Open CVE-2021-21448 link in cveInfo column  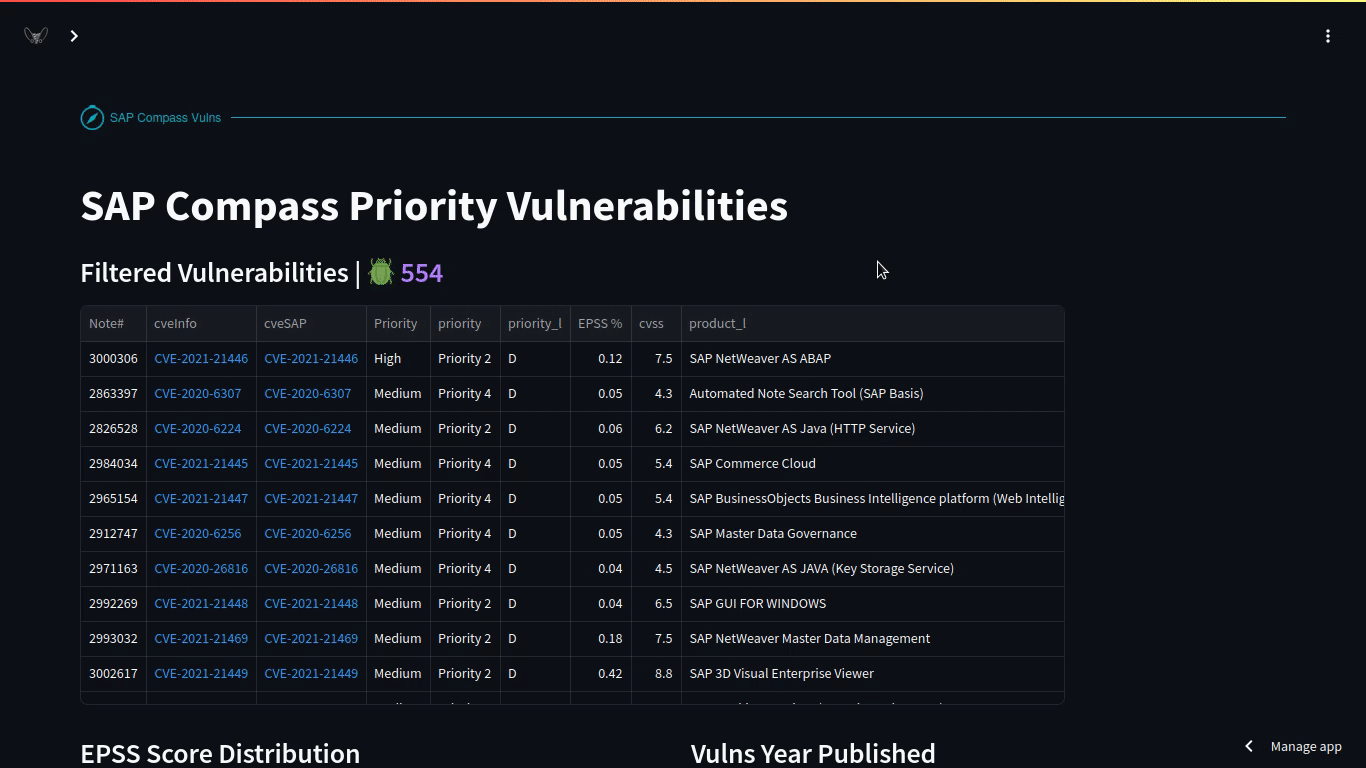pyautogui.click(x=201, y=604)
